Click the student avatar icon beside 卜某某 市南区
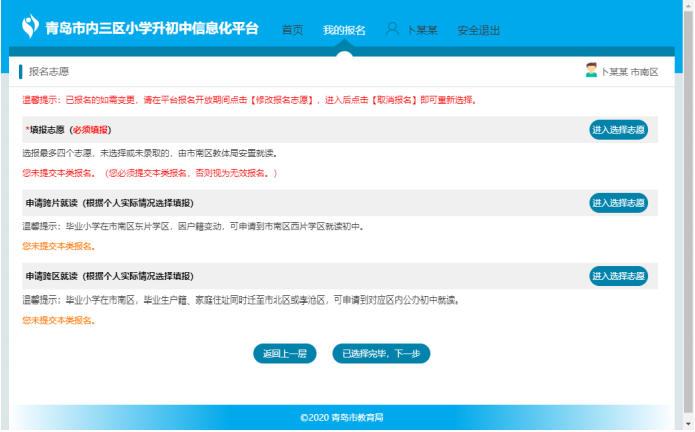 pyautogui.click(x=591, y=71)
